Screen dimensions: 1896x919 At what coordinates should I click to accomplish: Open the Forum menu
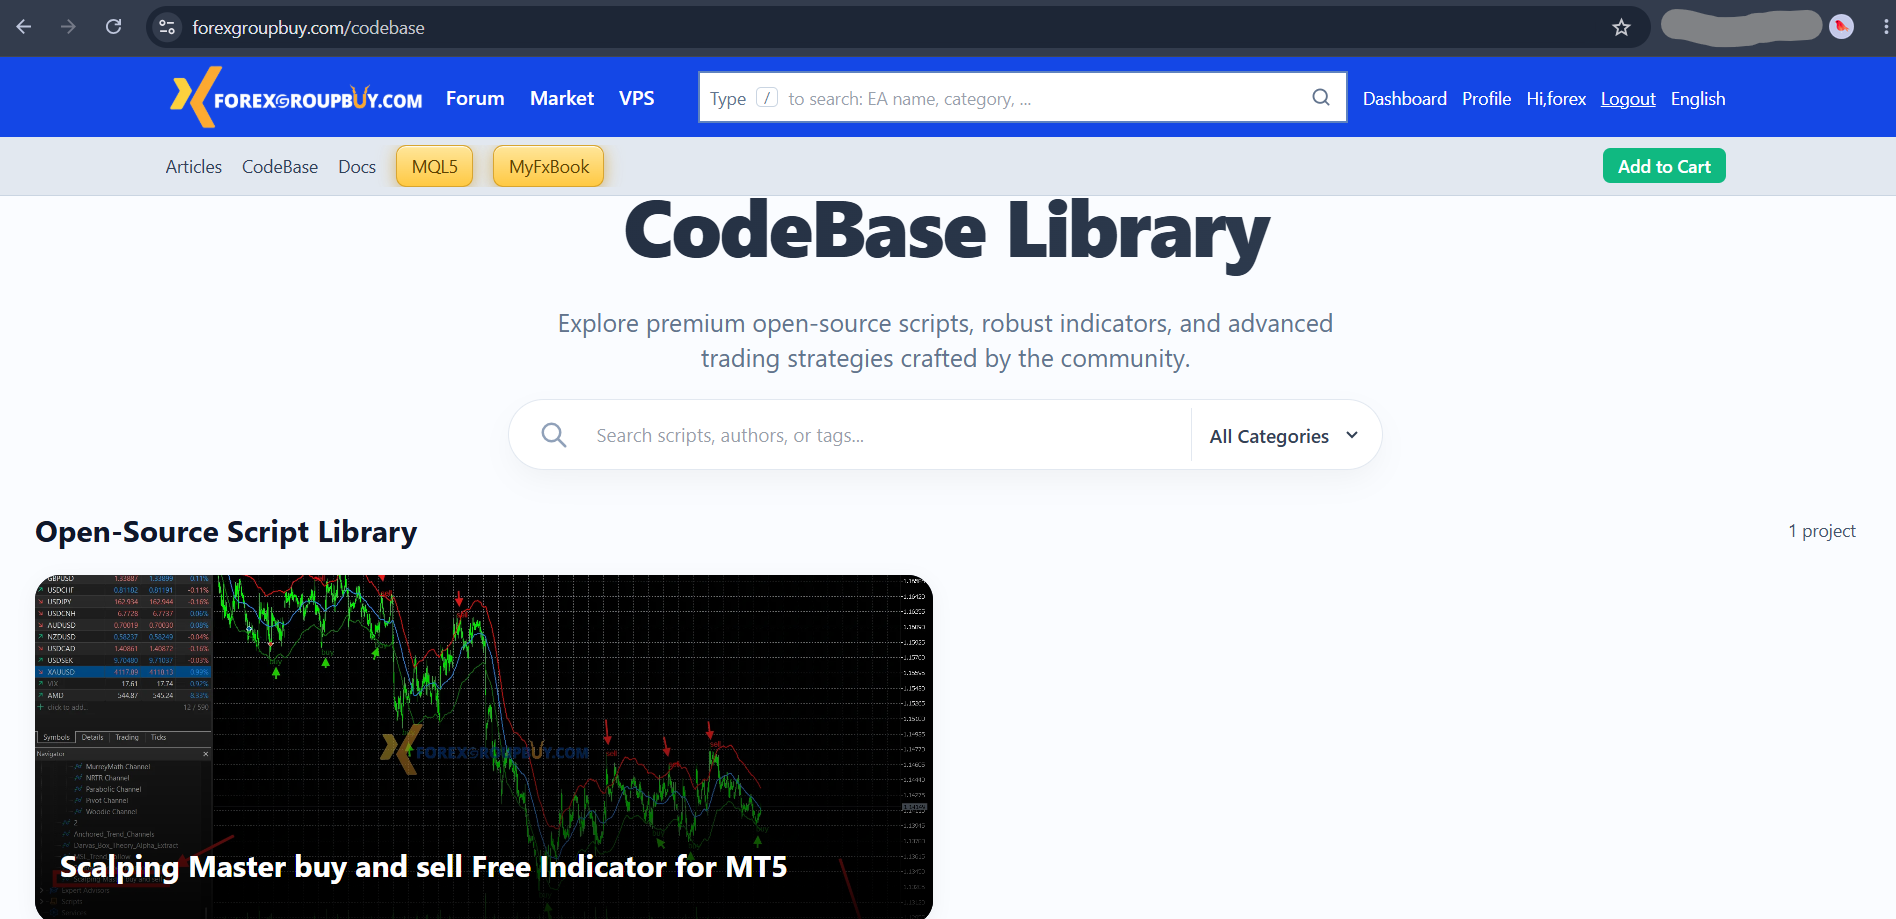[475, 98]
